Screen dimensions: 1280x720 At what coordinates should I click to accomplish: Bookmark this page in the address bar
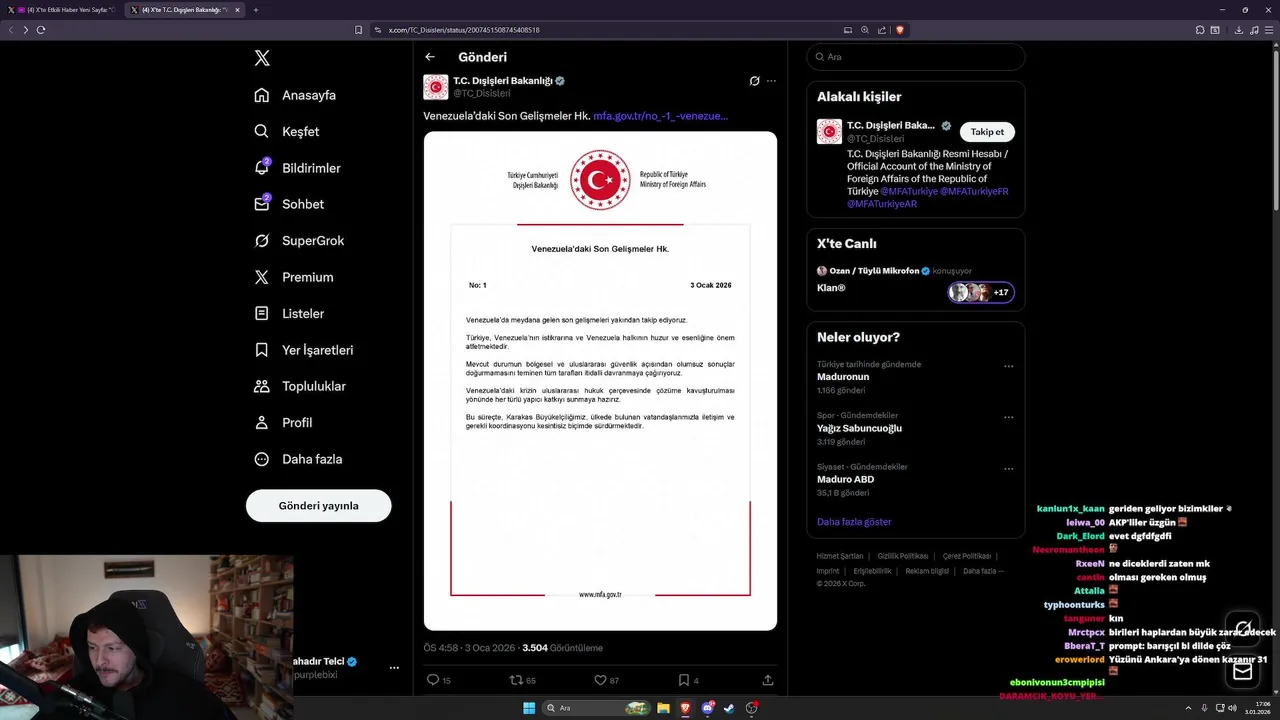(x=359, y=30)
